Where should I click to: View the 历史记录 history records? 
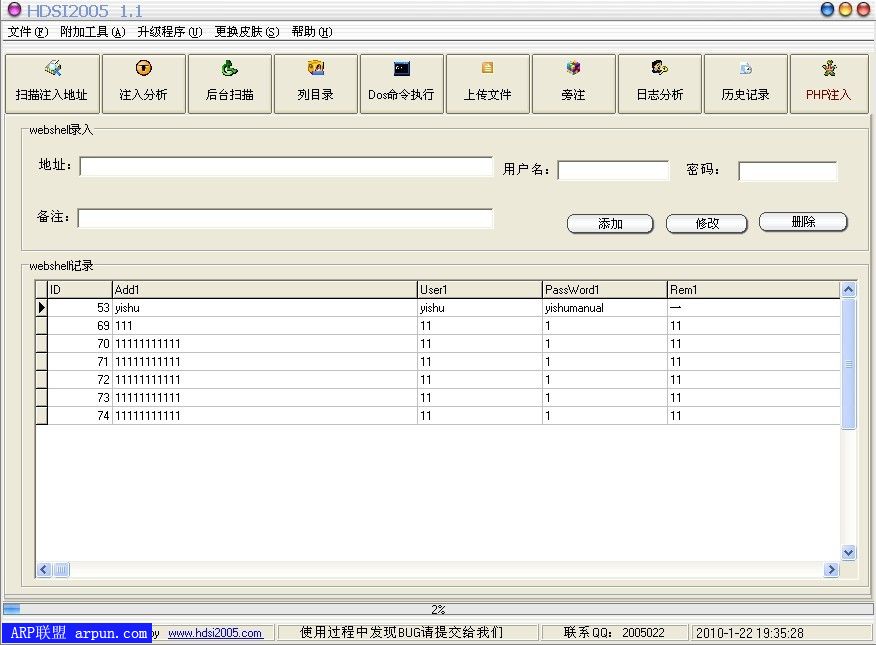point(746,83)
